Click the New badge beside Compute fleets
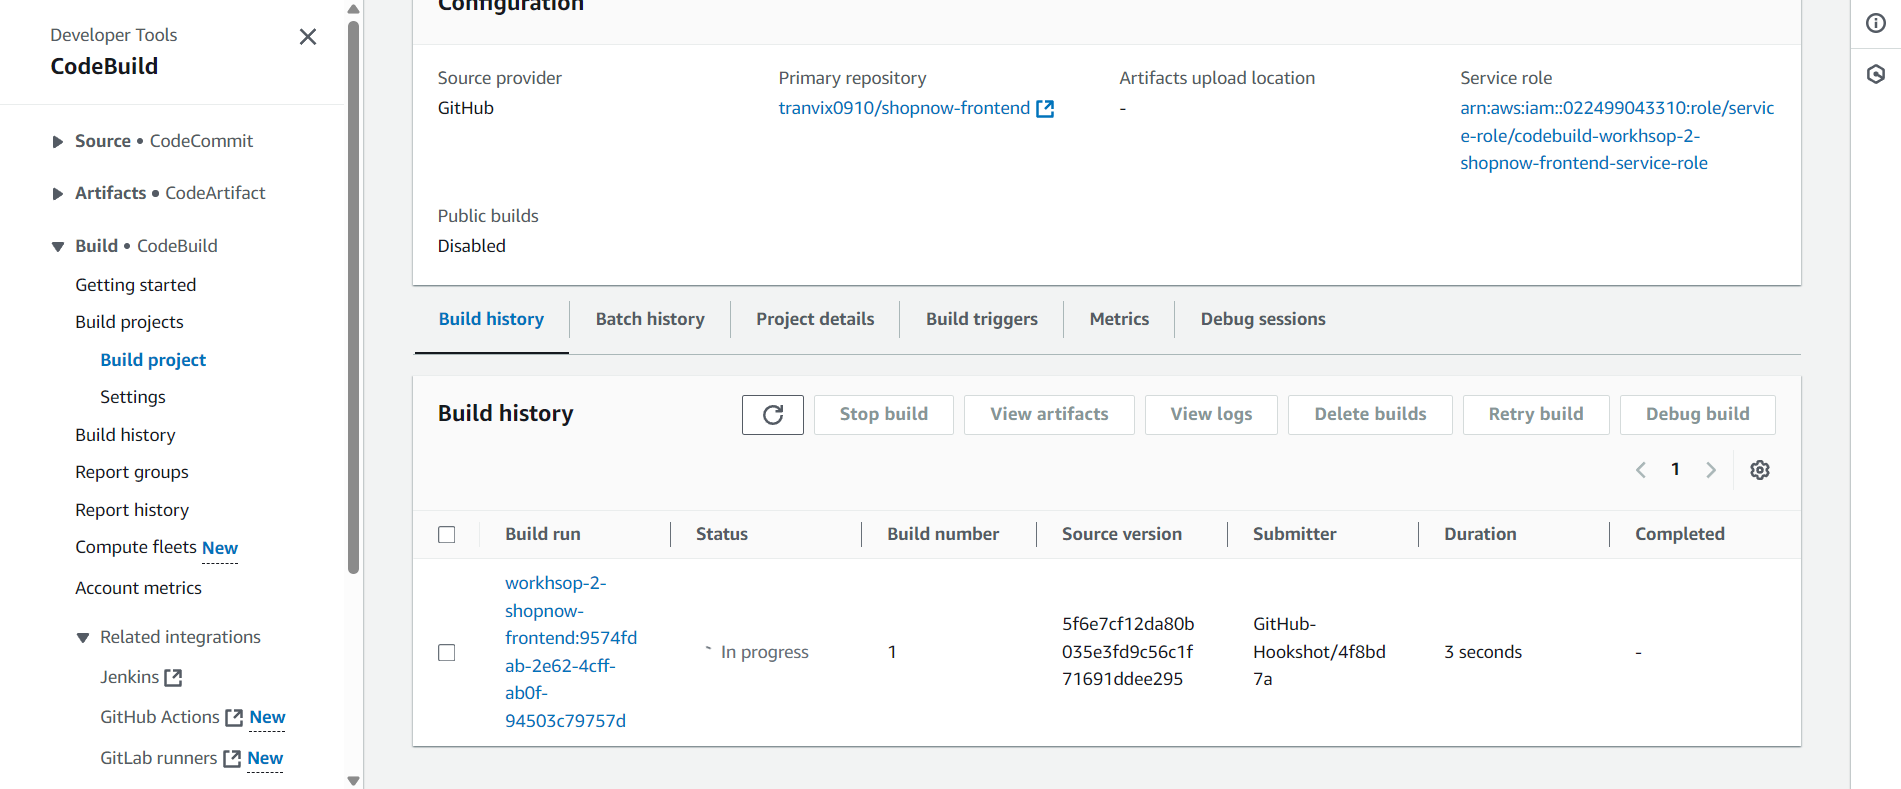 click(220, 548)
